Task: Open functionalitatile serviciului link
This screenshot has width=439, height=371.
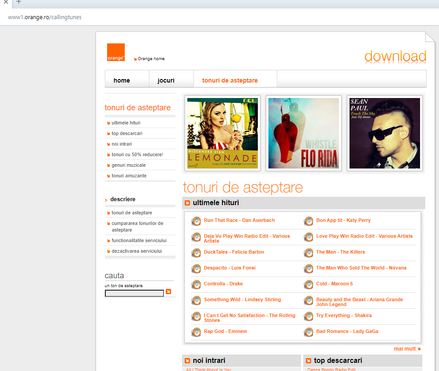Action: pyautogui.click(x=139, y=240)
